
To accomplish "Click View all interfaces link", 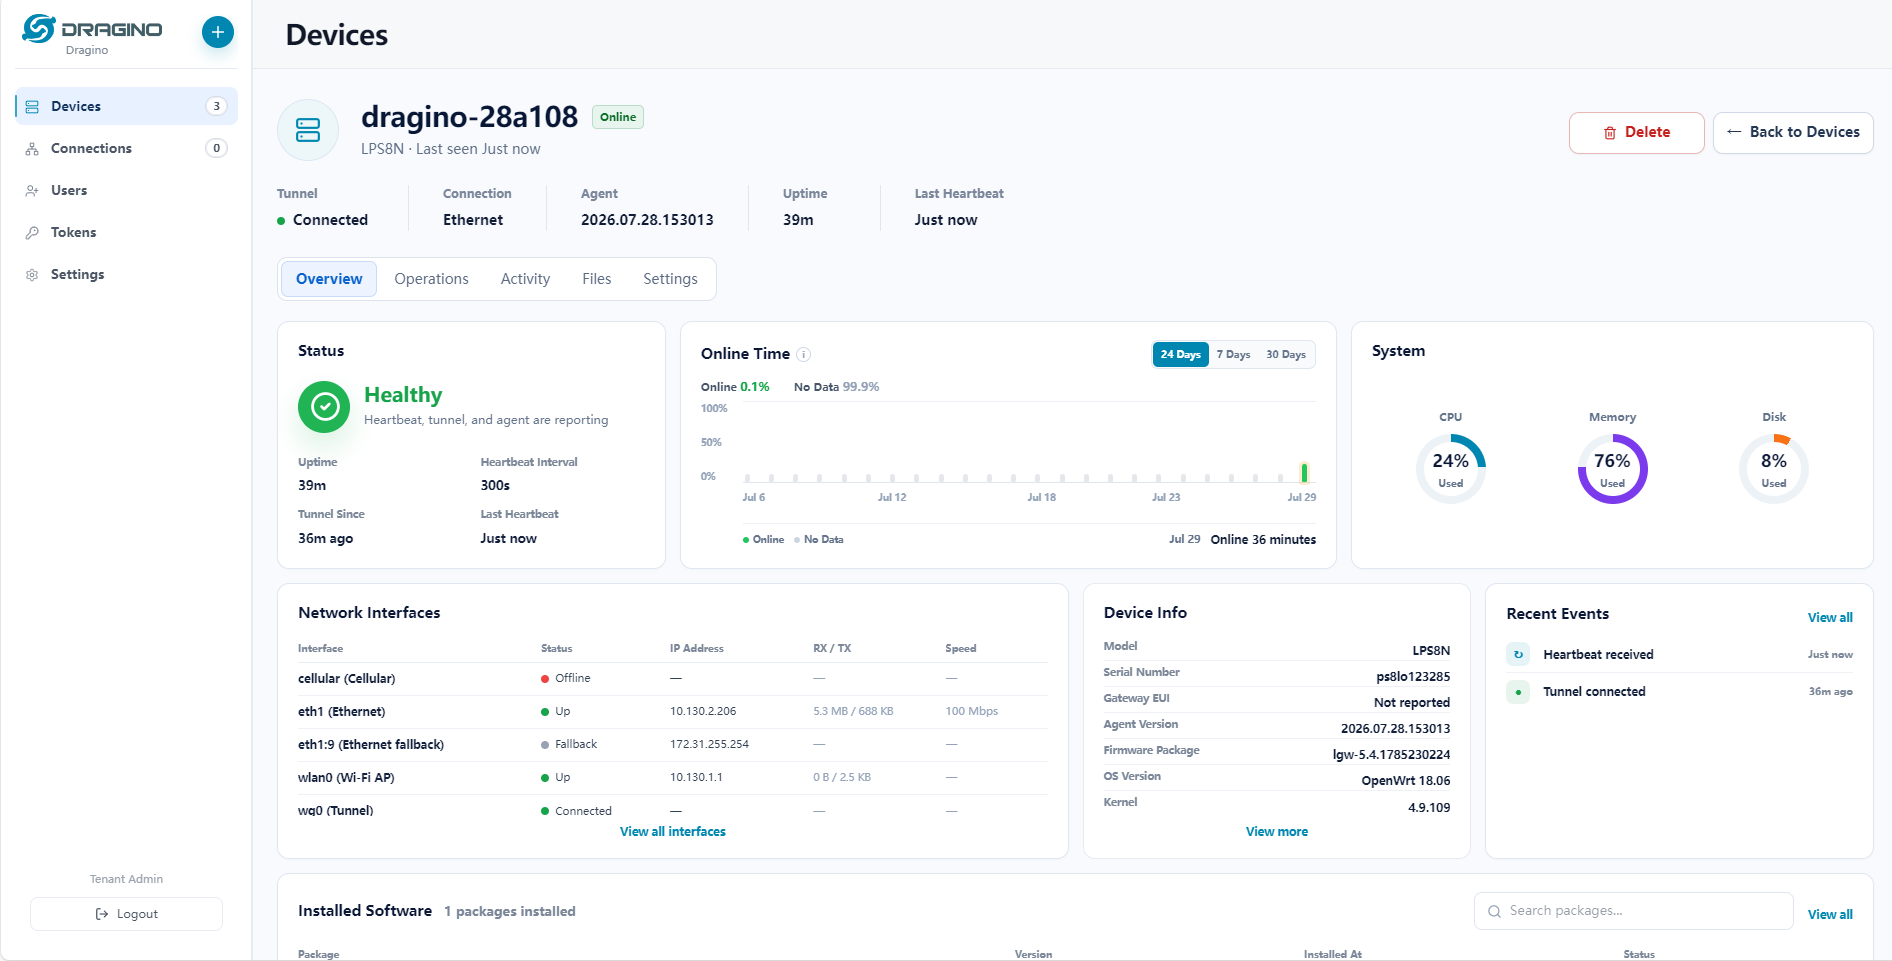I will [673, 831].
